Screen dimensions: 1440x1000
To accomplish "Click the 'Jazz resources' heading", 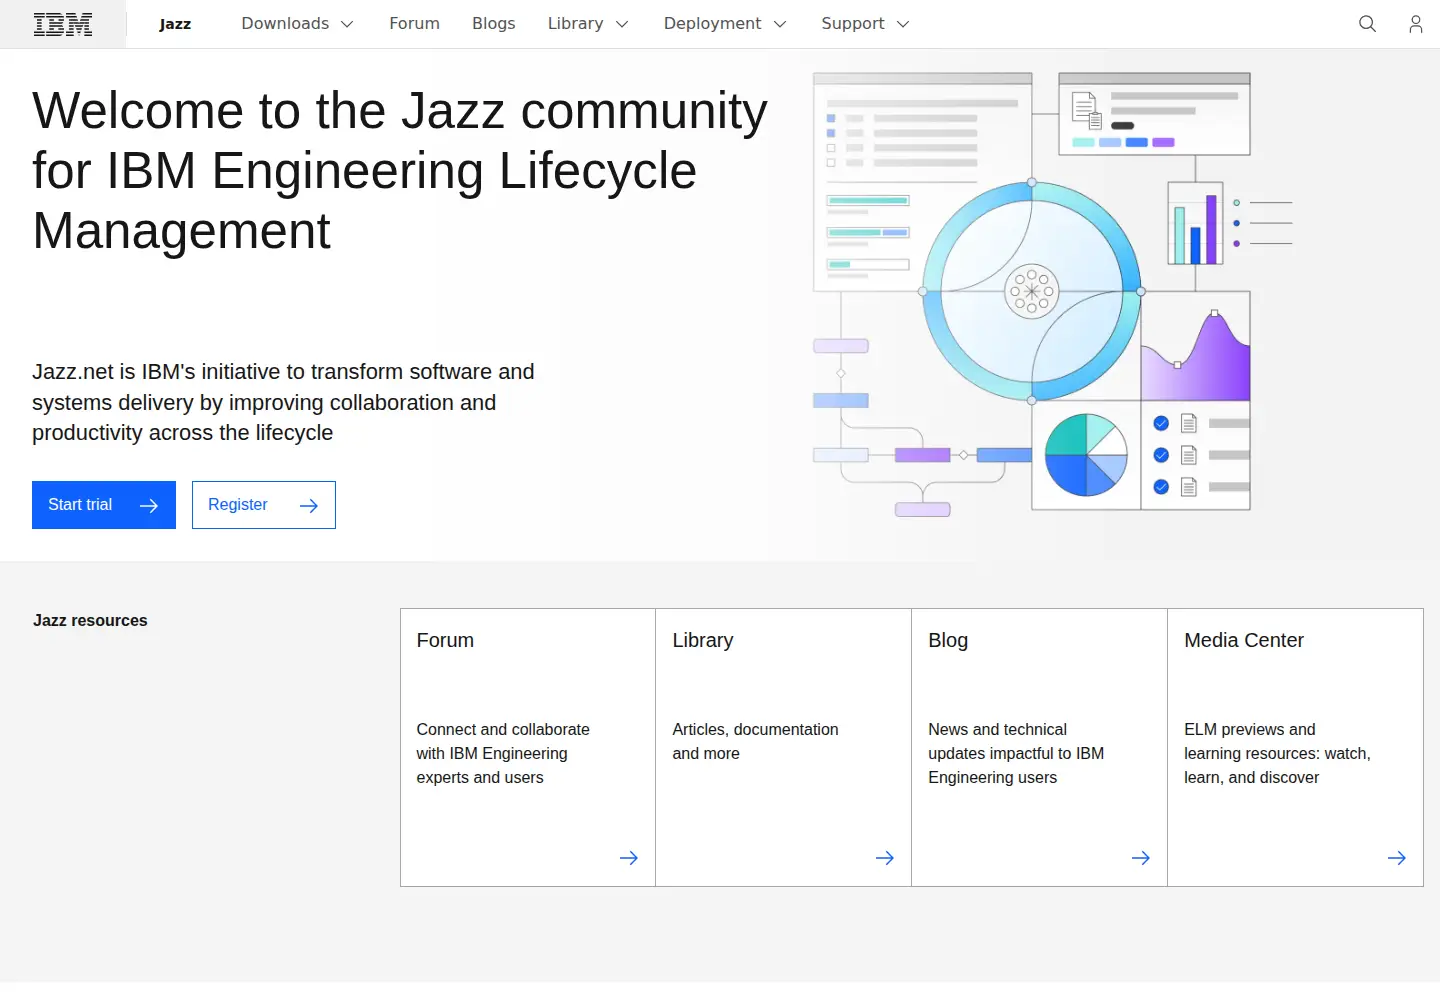I will 90,620.
